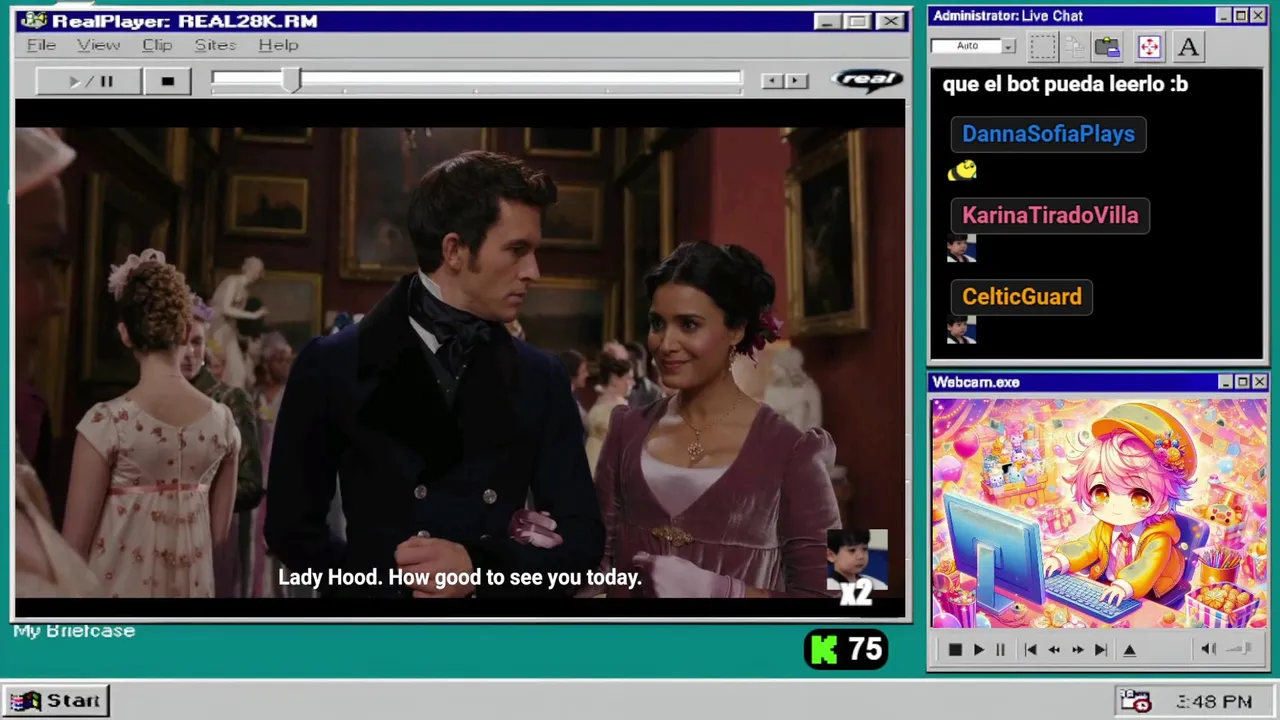Maximize the RealPlayer window

(857, 21)
